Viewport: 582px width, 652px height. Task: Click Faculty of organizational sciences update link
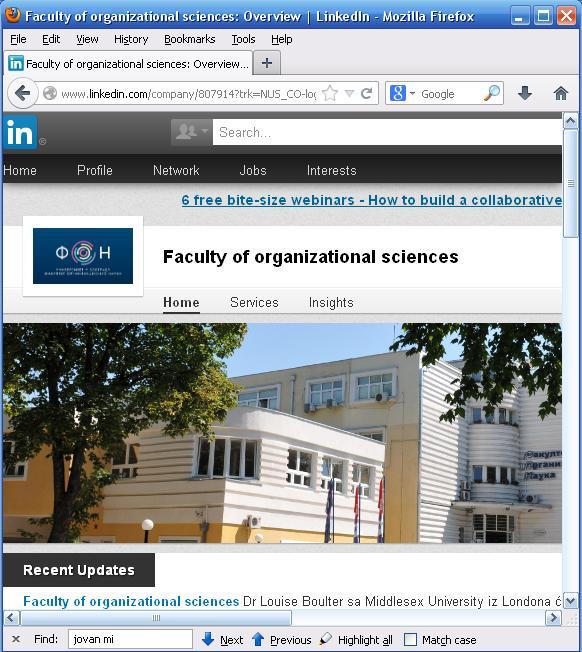(131, 601)
